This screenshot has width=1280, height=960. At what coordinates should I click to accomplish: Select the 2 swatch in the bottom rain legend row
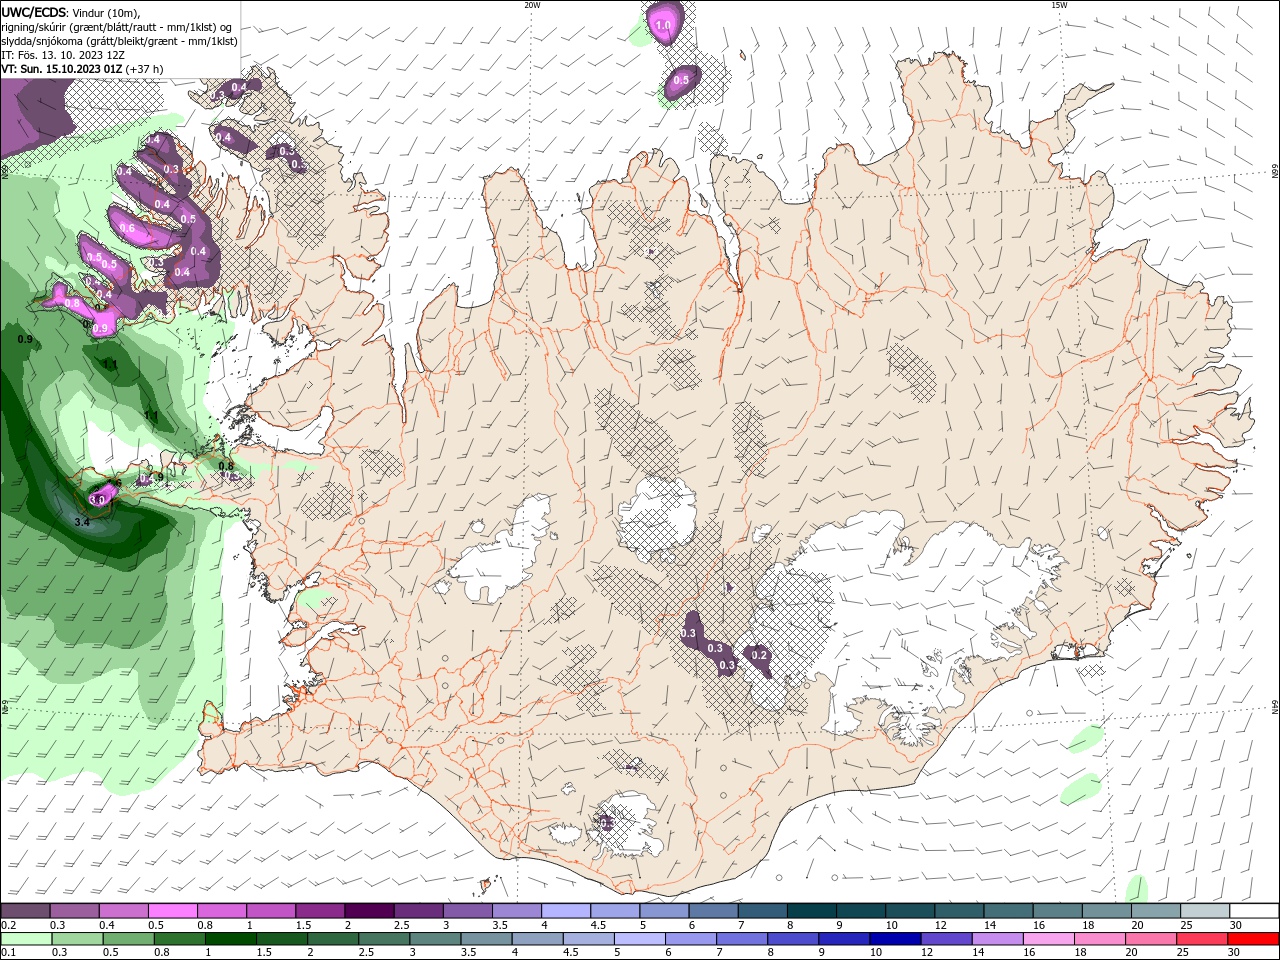[x=332, y=939]
